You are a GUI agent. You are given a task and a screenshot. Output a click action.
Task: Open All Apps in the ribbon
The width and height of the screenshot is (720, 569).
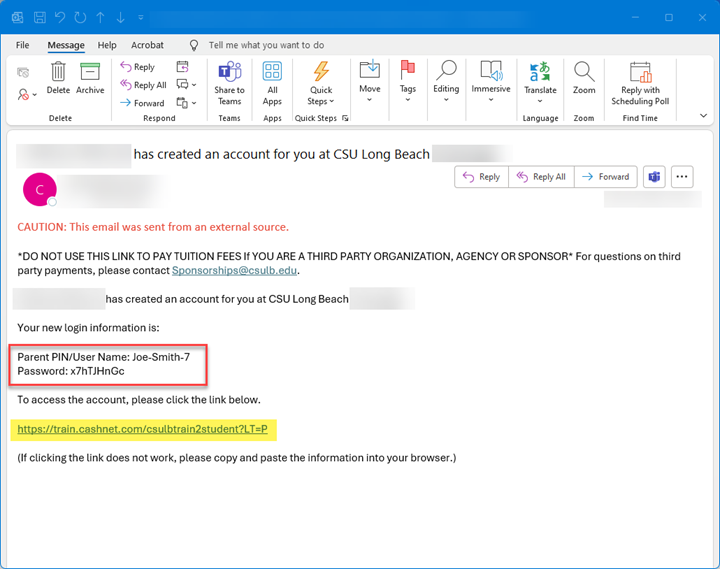[272, 83]
